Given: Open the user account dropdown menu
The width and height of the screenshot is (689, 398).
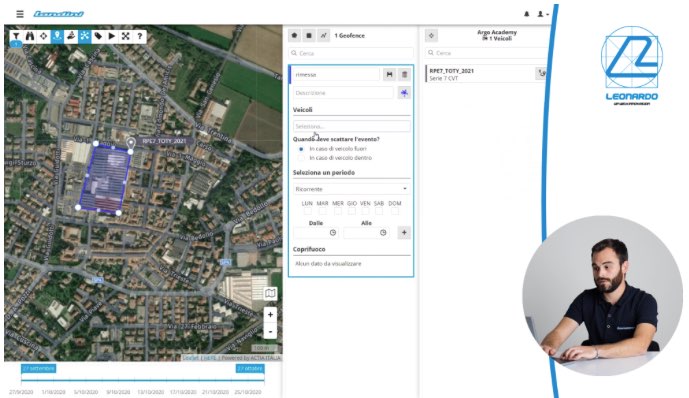Looking at the screenshot, I should (543, 14).
